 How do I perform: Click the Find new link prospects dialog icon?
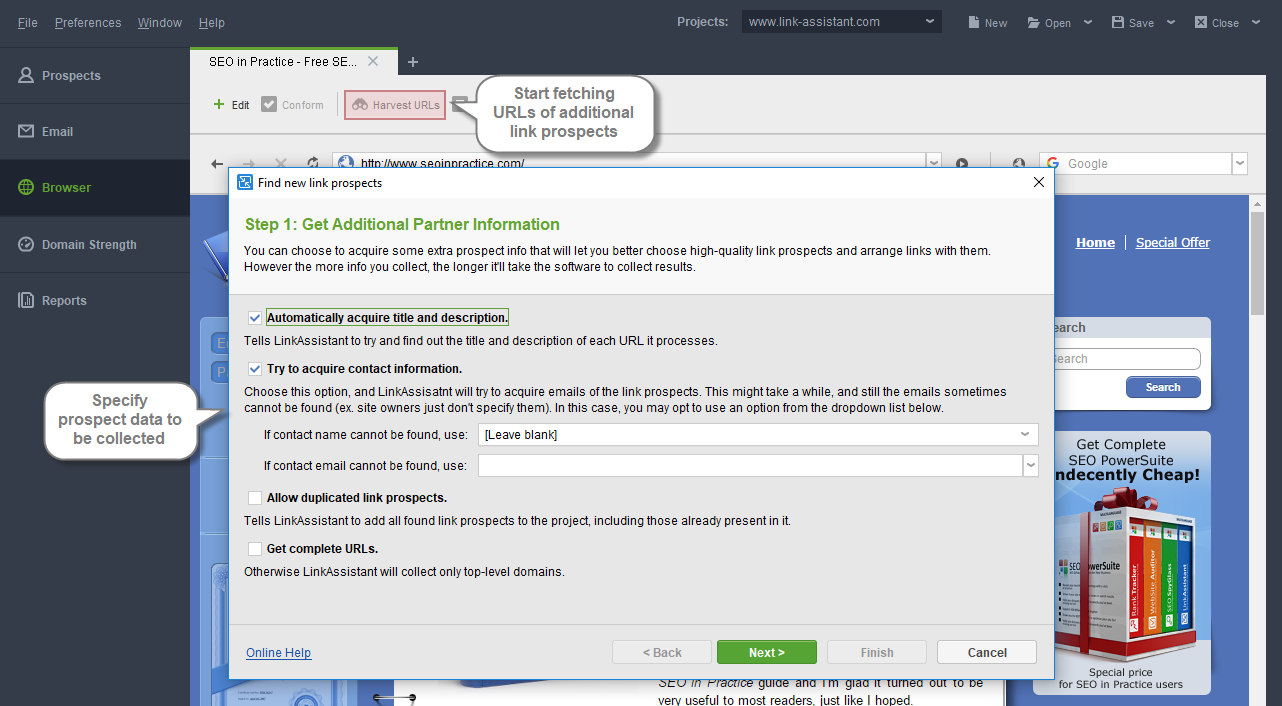[x=244, y=182]
